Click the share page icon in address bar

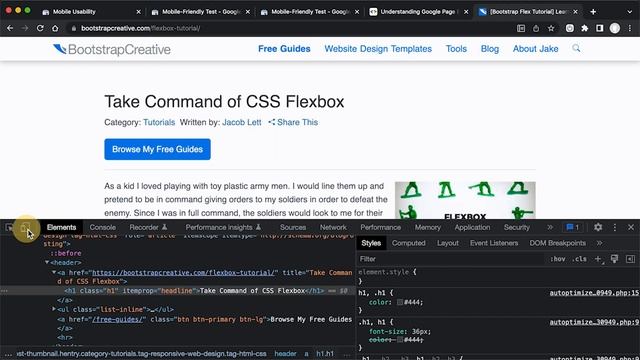tap(536, 28)
